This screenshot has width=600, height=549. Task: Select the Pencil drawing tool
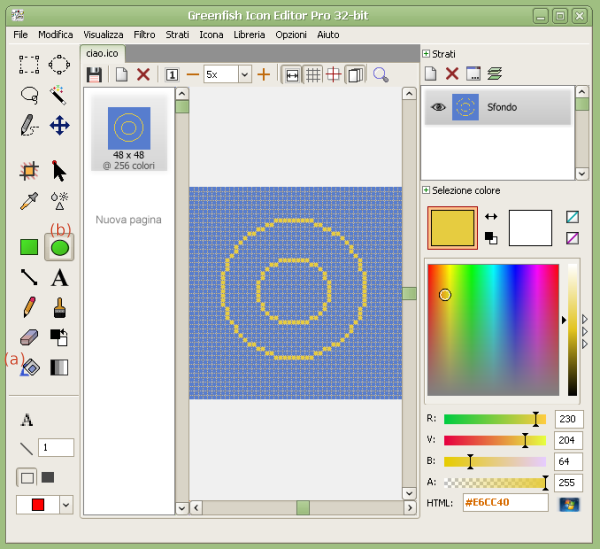click(29, 307)
